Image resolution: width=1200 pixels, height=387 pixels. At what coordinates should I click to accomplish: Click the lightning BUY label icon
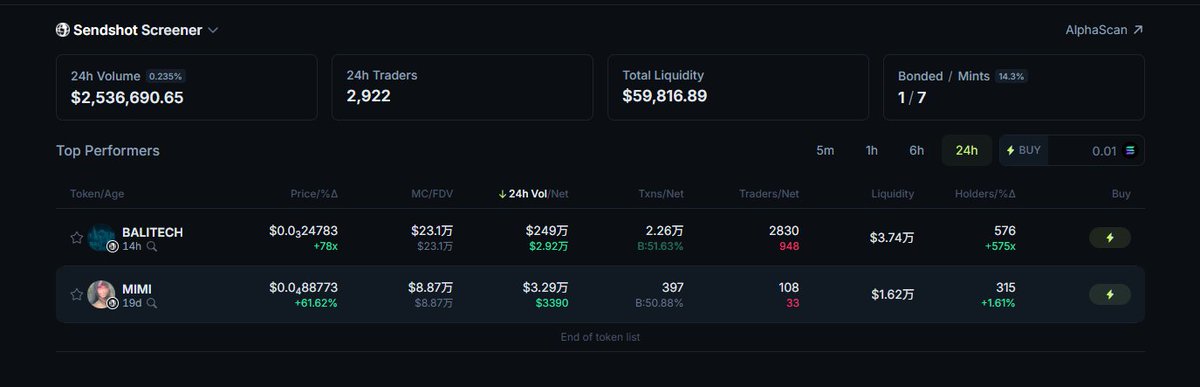pyautogui.click(x=1011, y=150)
